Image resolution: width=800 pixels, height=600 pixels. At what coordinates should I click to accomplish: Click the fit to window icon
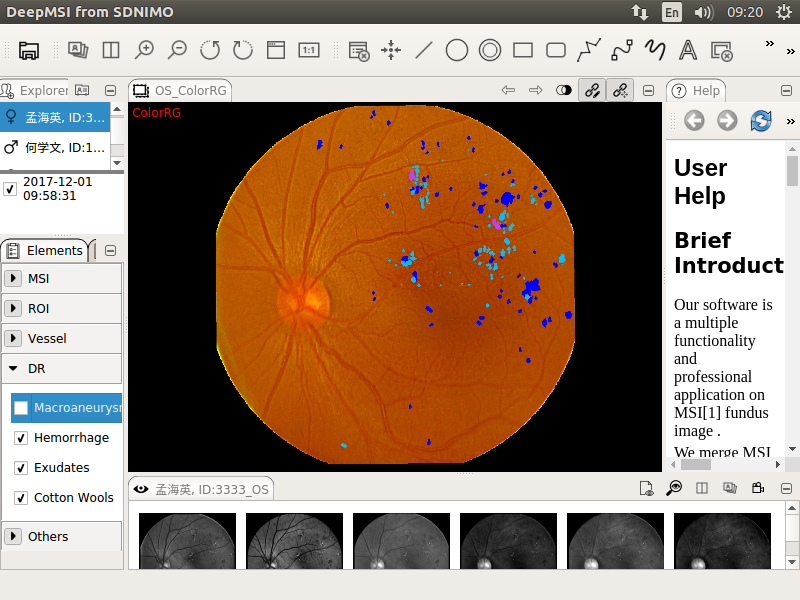point(276,50)
